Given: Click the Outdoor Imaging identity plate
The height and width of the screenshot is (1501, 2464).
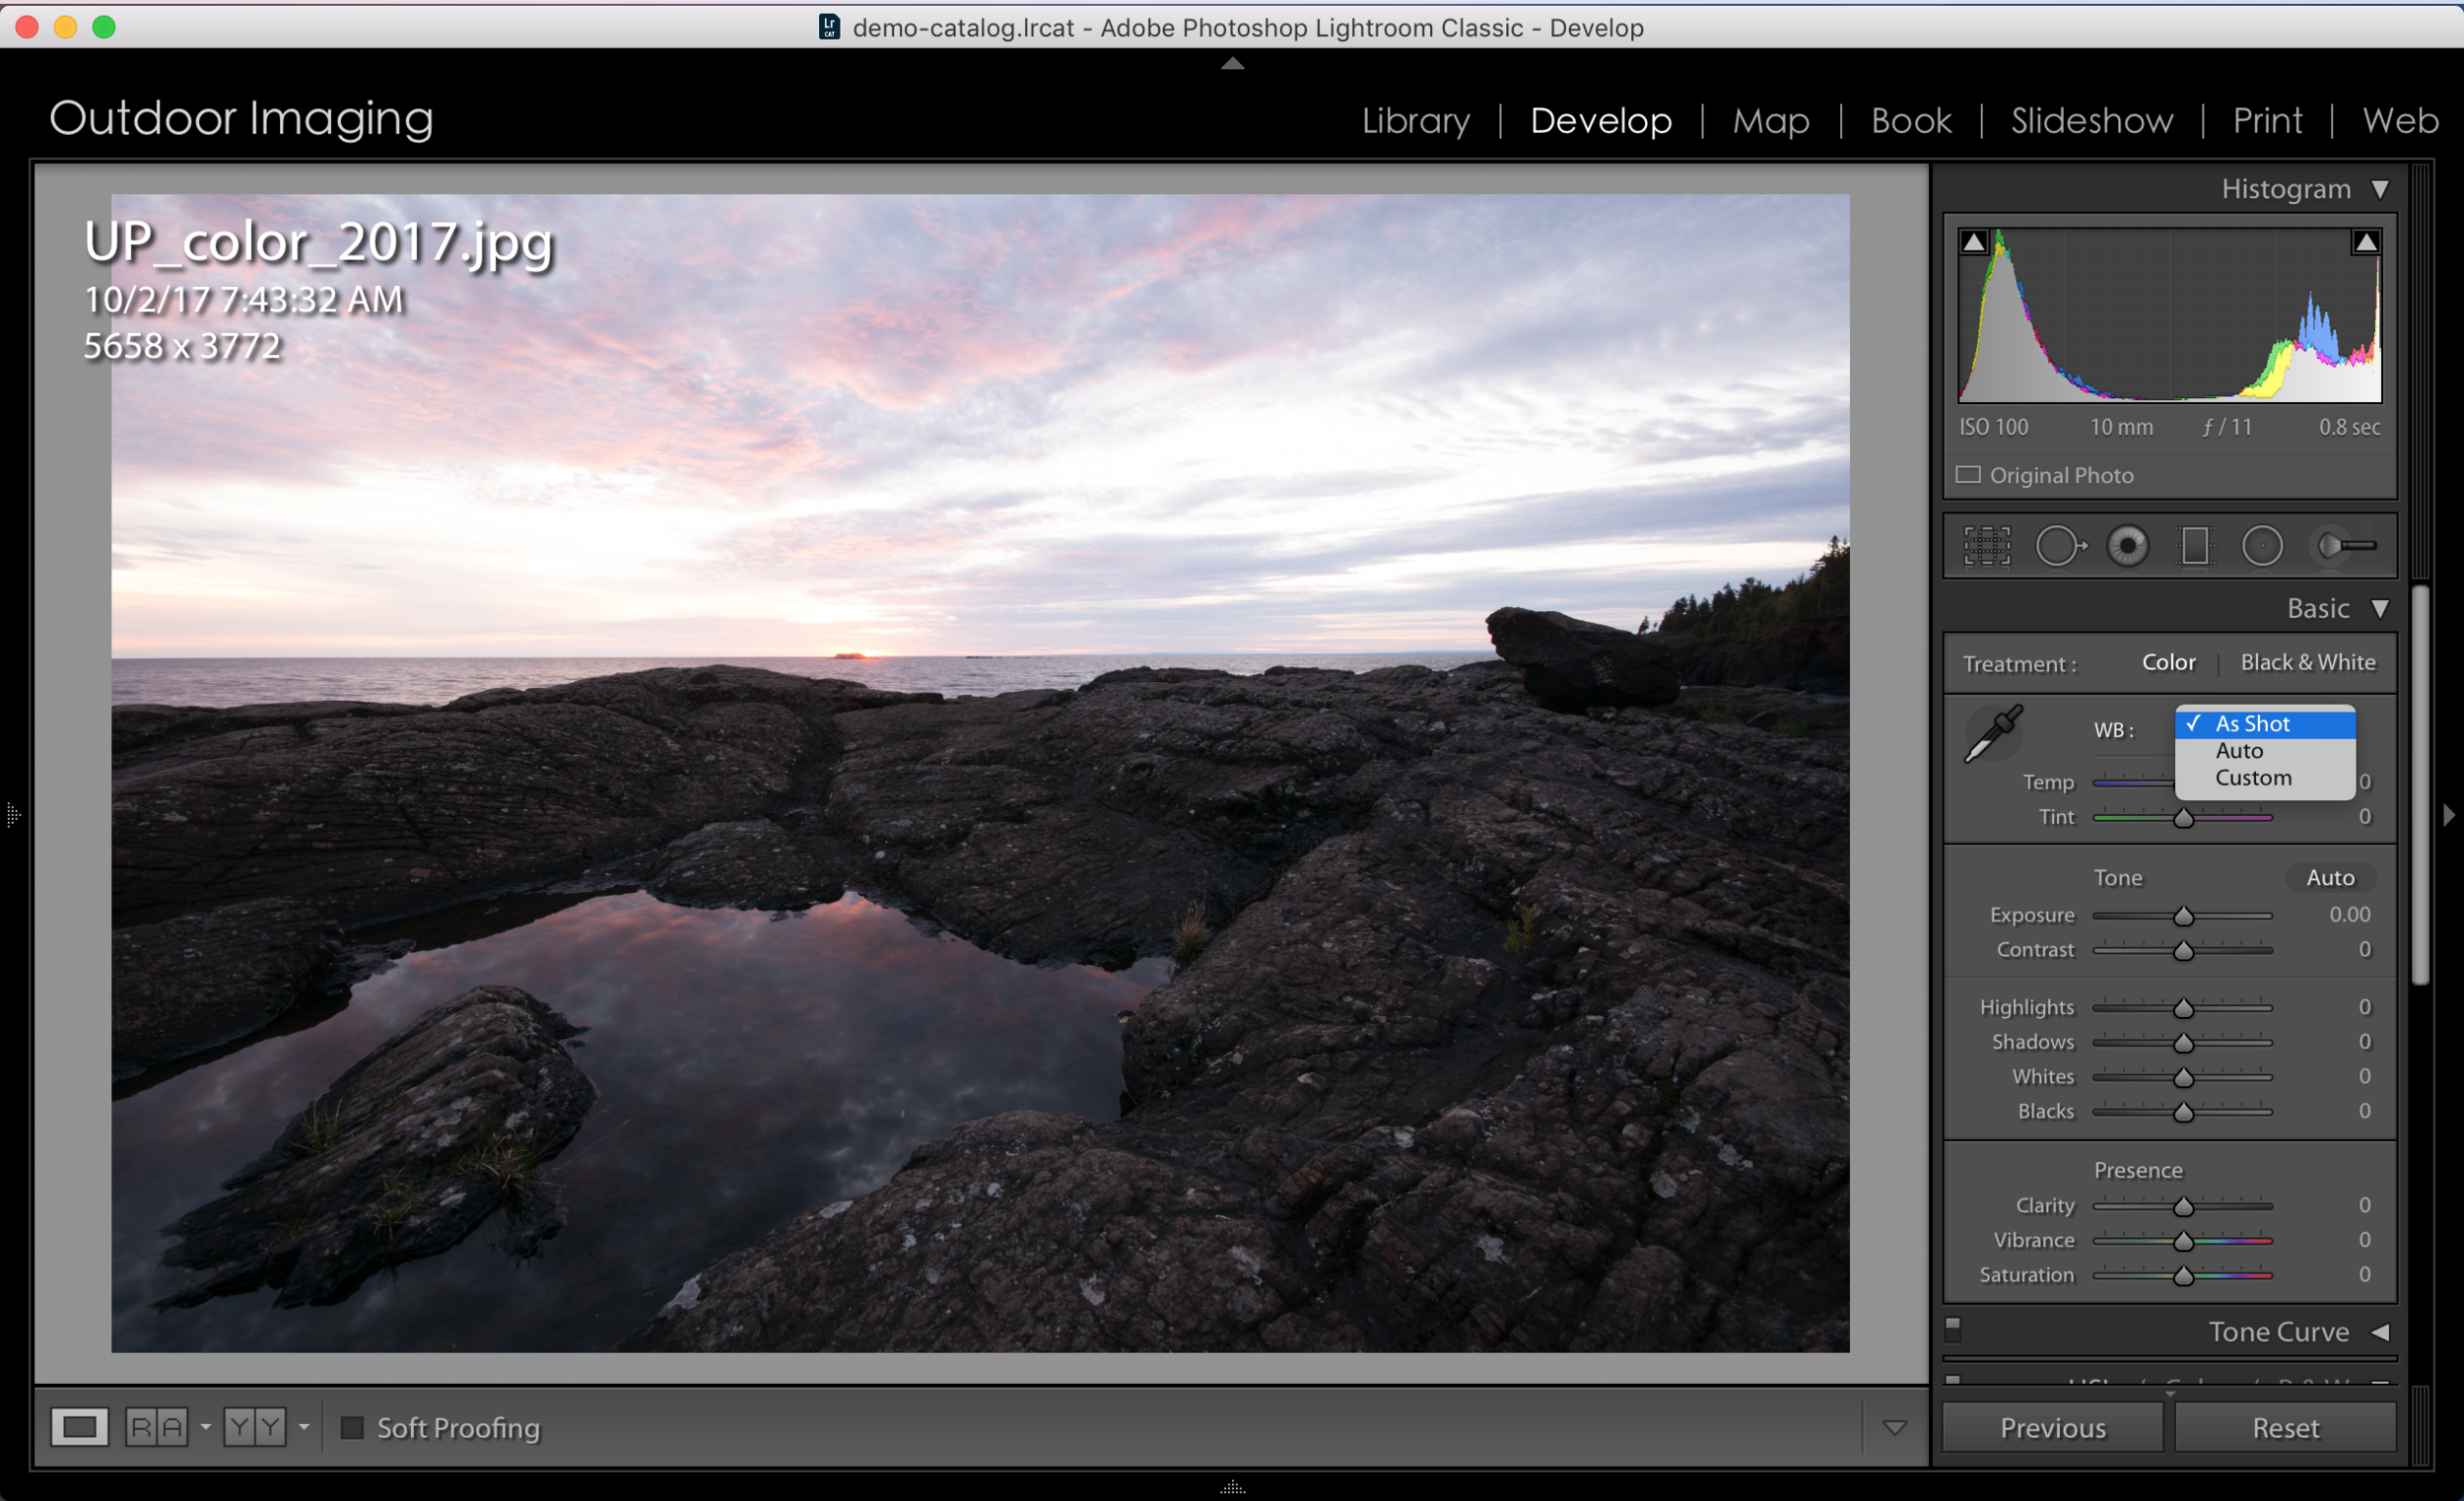Looking at the screenshot, I should pos(241,119).
